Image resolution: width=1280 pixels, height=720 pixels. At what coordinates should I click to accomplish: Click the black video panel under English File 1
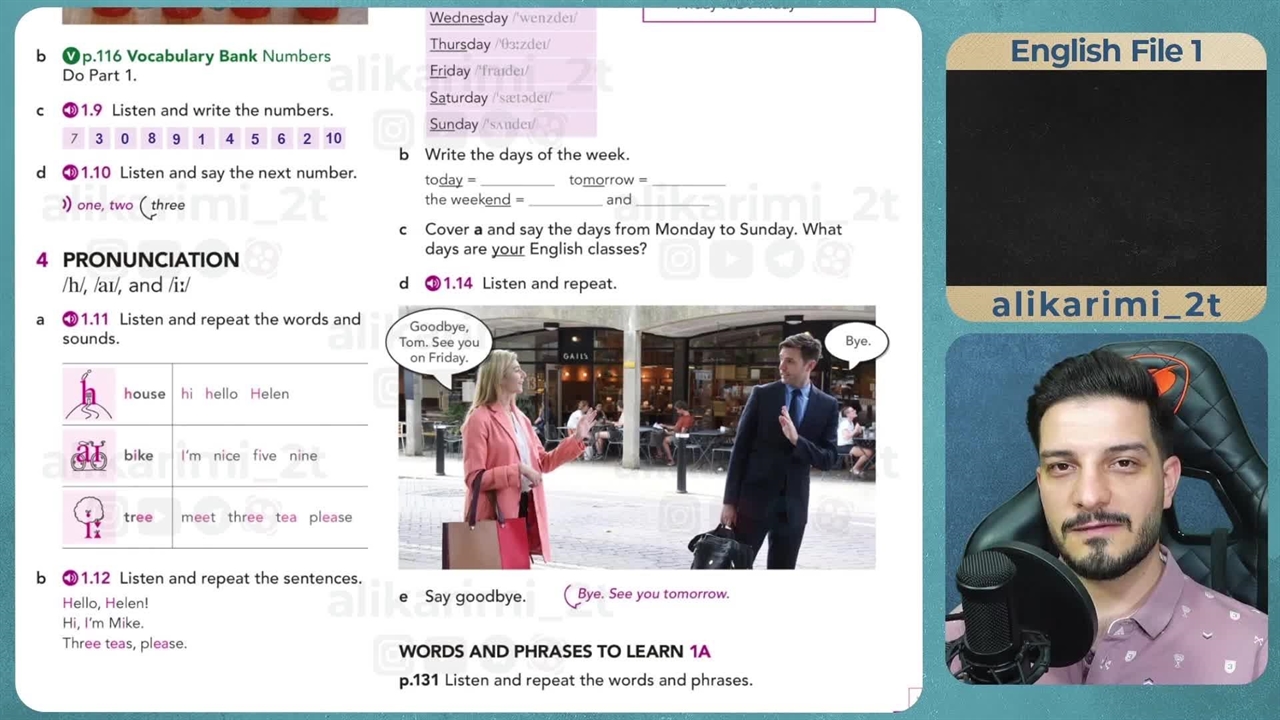1106,177
